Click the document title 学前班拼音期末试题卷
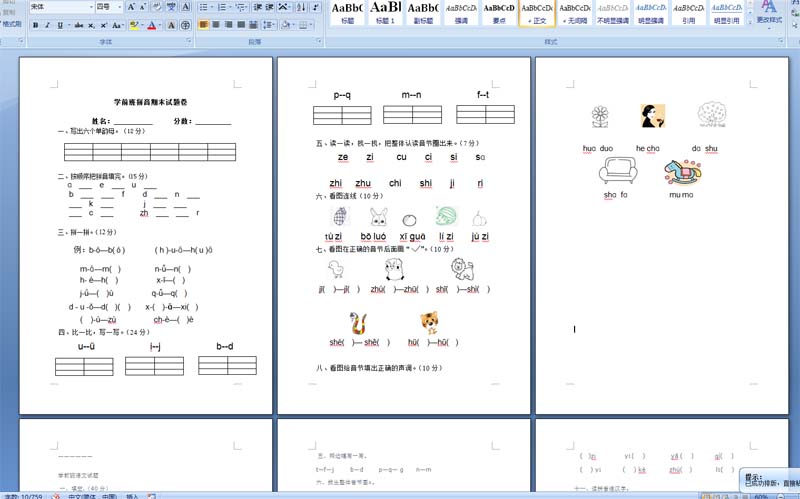800x499 pixels. click(151, 102)
